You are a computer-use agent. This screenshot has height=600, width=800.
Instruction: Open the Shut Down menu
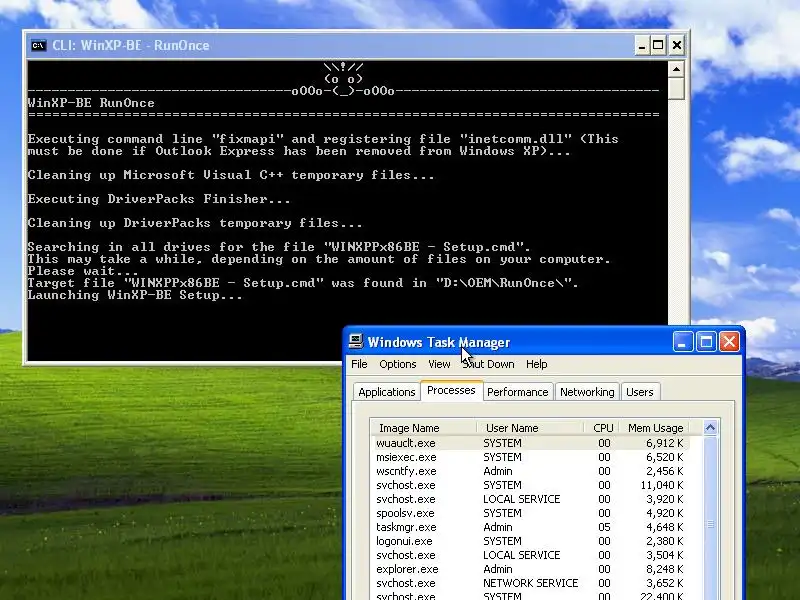[488, 364]
